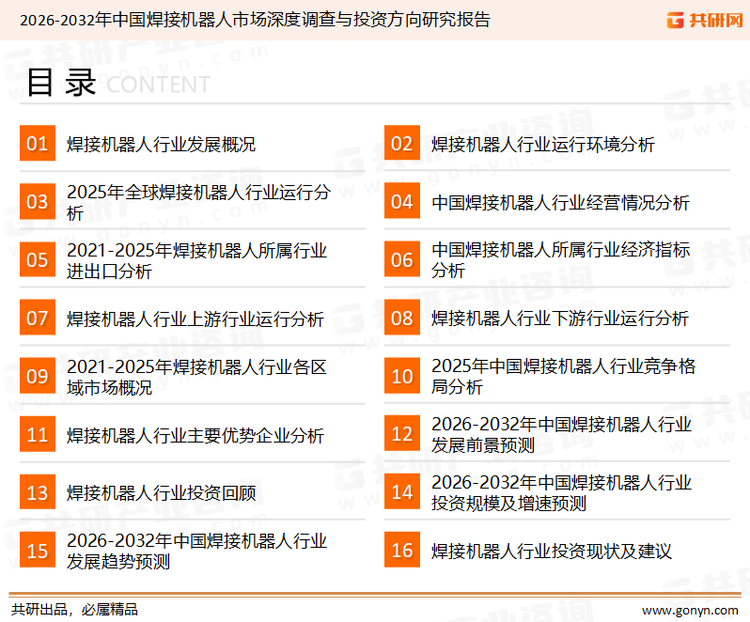Click the orange 01 chapter number box
Viewport: 750px width, 622px height.
tap(37, 144)
